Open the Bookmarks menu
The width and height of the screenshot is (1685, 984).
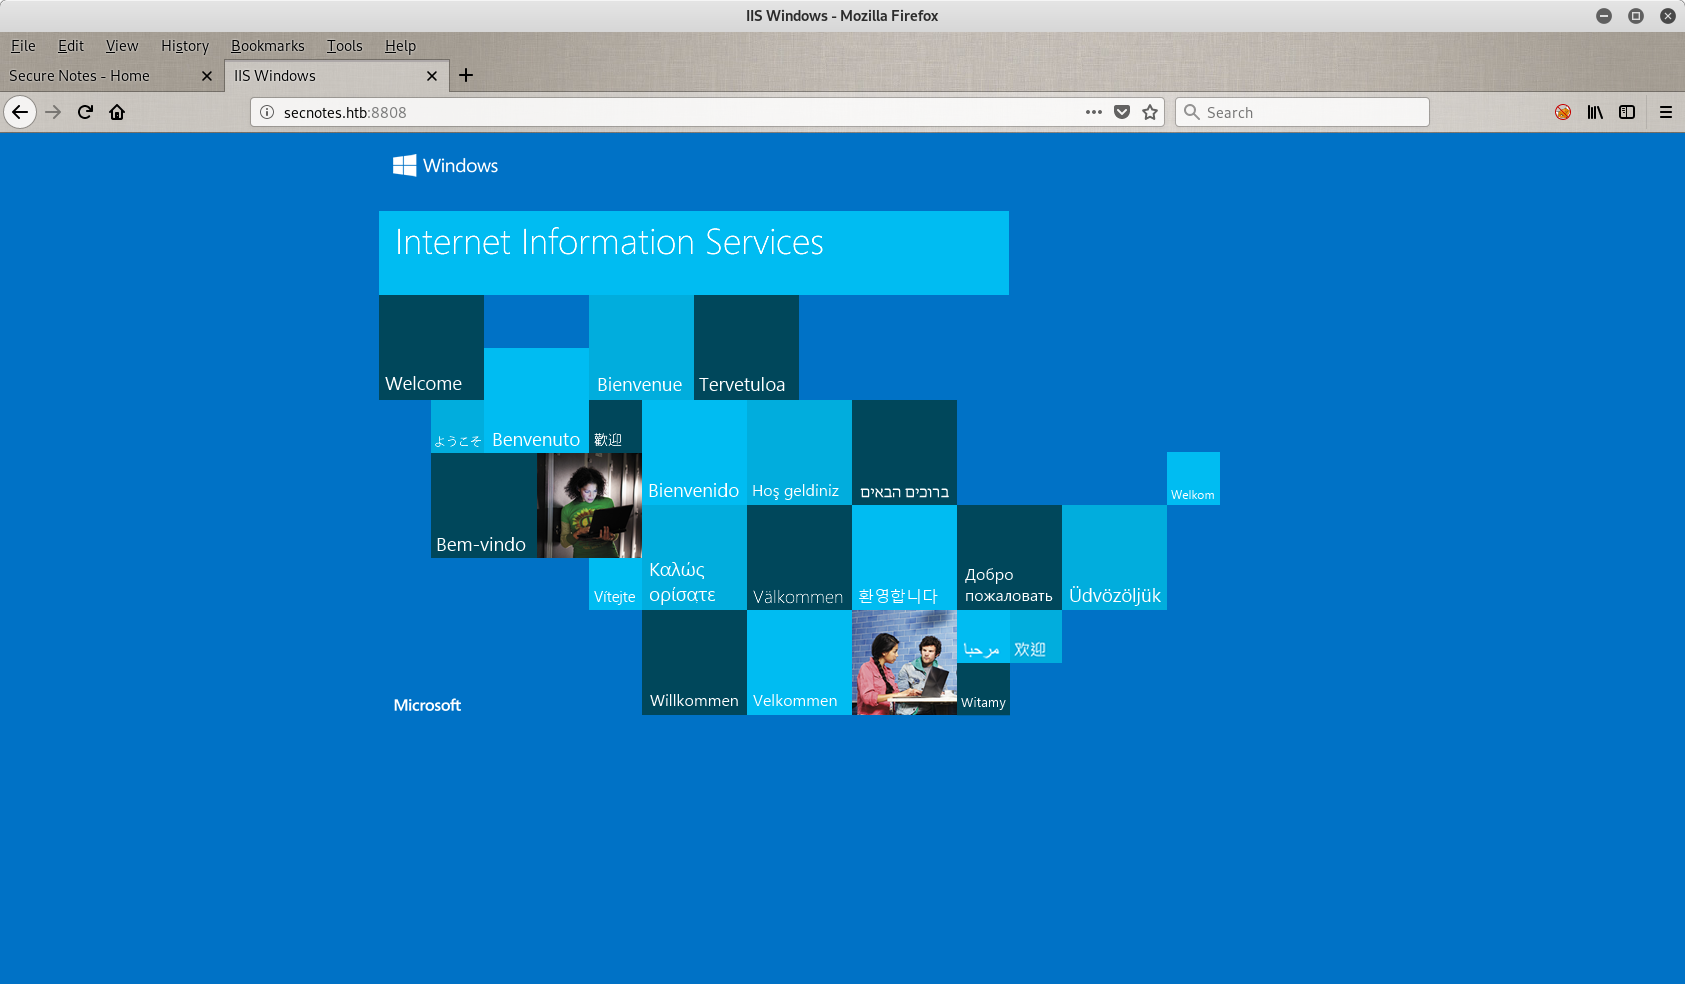pos(267,46)
